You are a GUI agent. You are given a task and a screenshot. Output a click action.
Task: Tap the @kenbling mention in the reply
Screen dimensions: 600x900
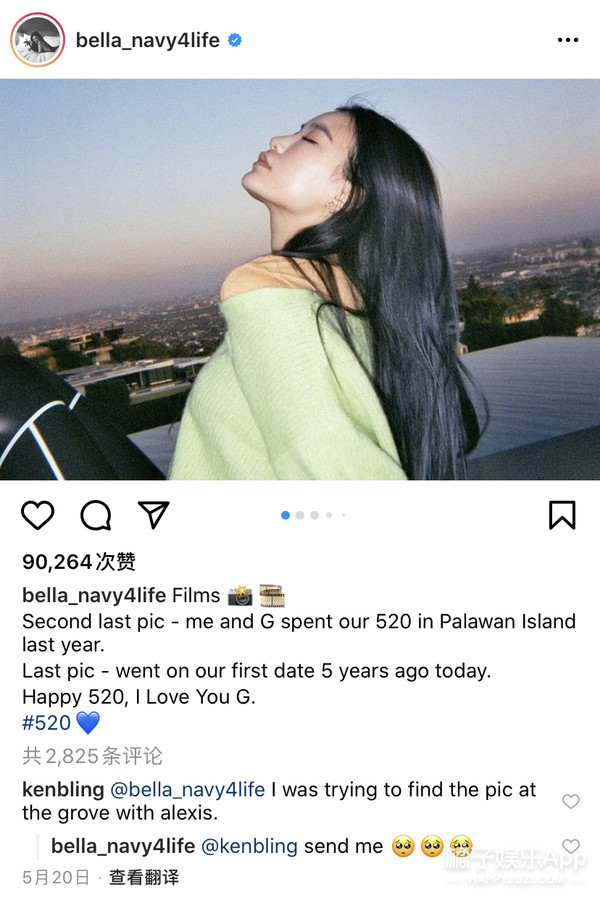coord(249,846)
